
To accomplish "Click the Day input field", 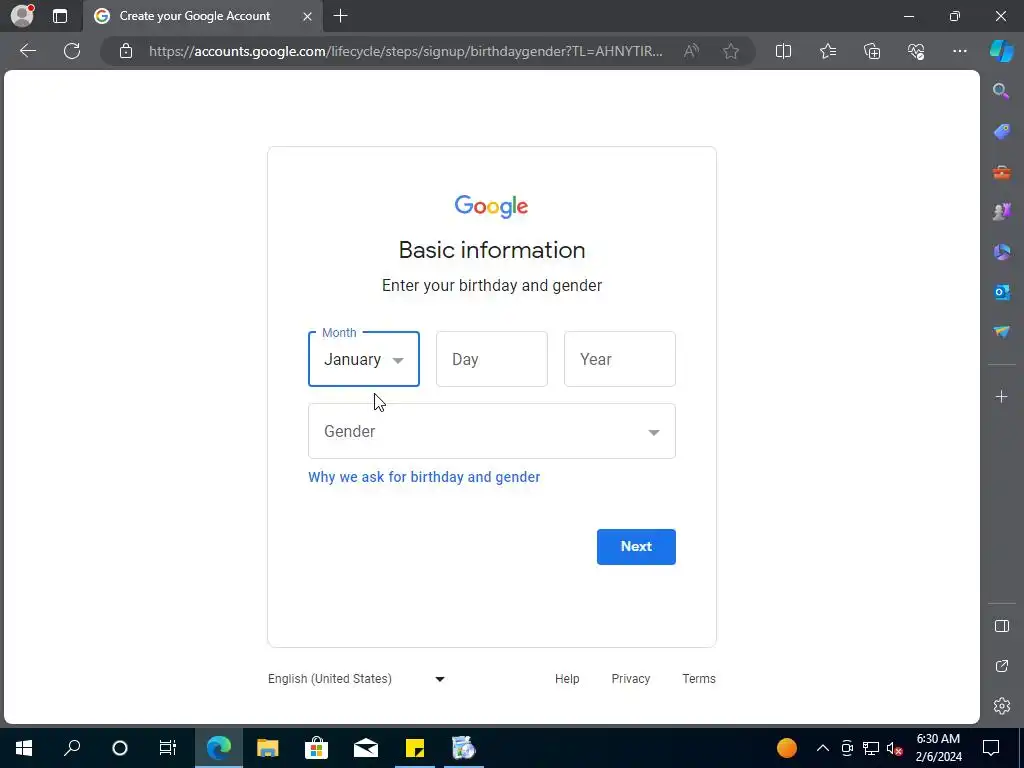I will [492, 359].
